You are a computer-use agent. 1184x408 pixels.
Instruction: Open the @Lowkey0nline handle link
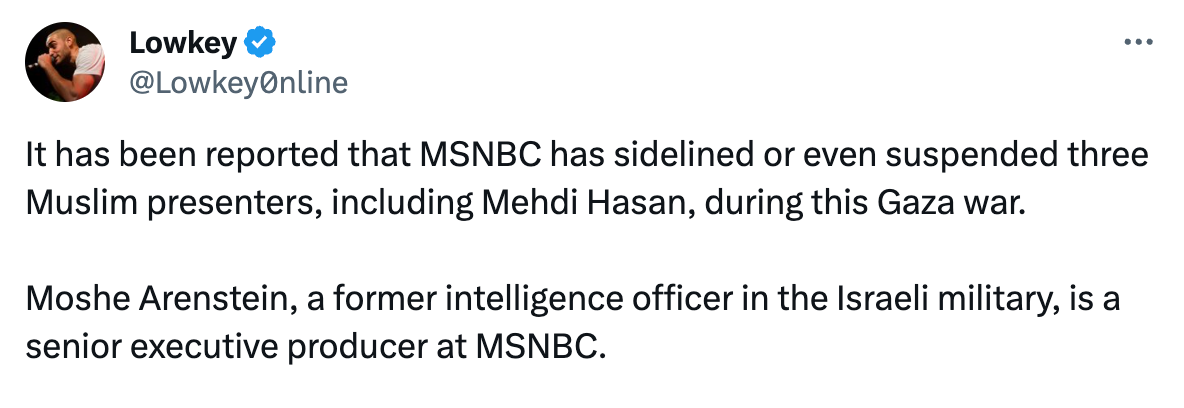pos(239,83)
